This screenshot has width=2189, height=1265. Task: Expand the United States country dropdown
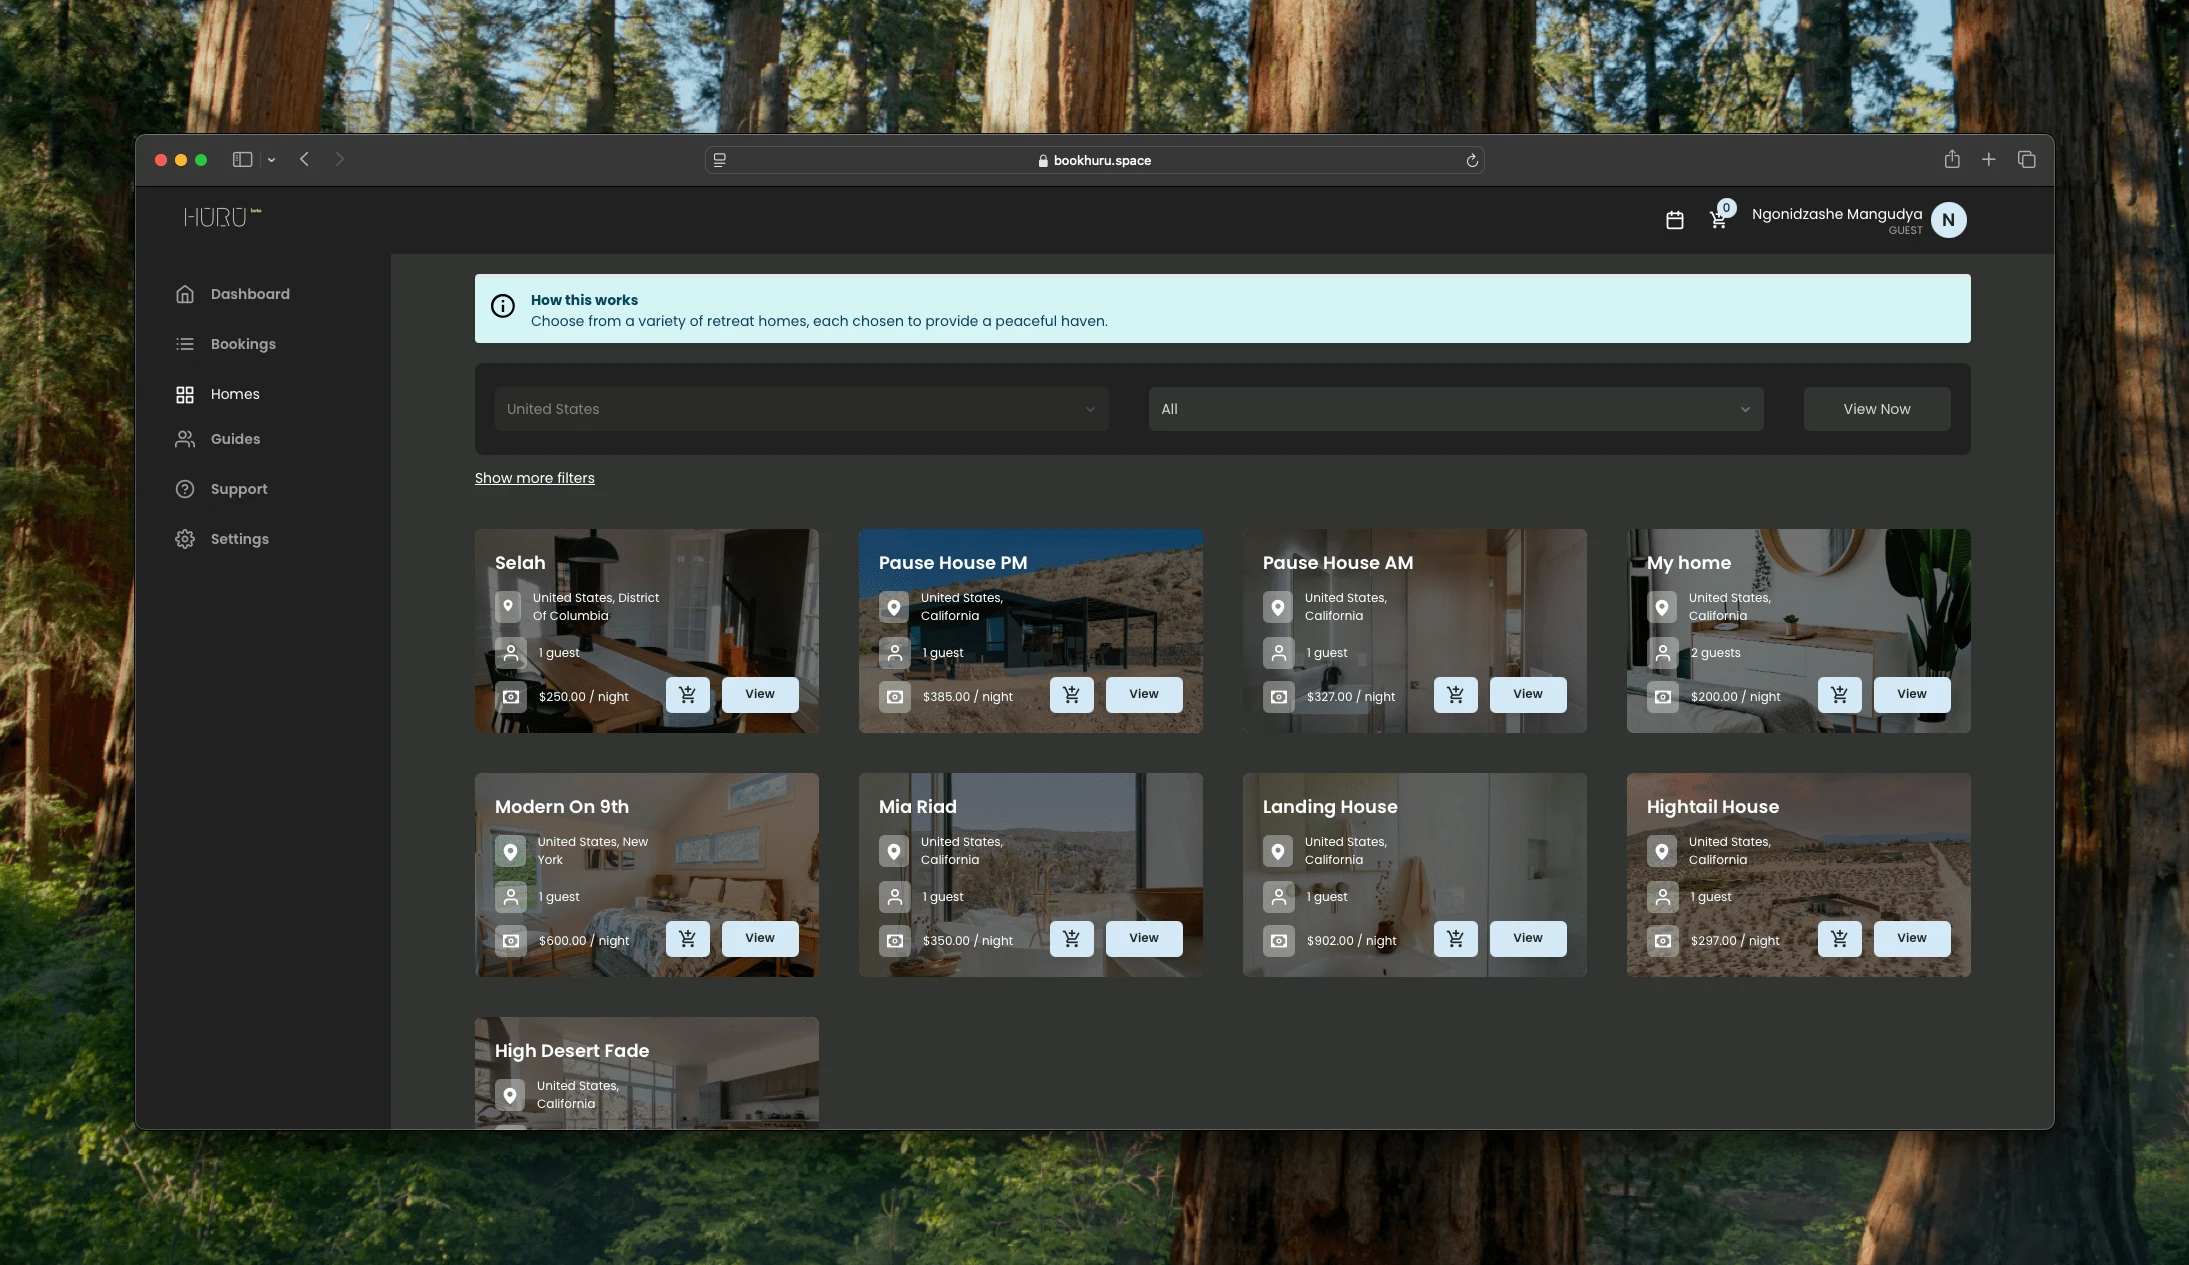point(800,409)
